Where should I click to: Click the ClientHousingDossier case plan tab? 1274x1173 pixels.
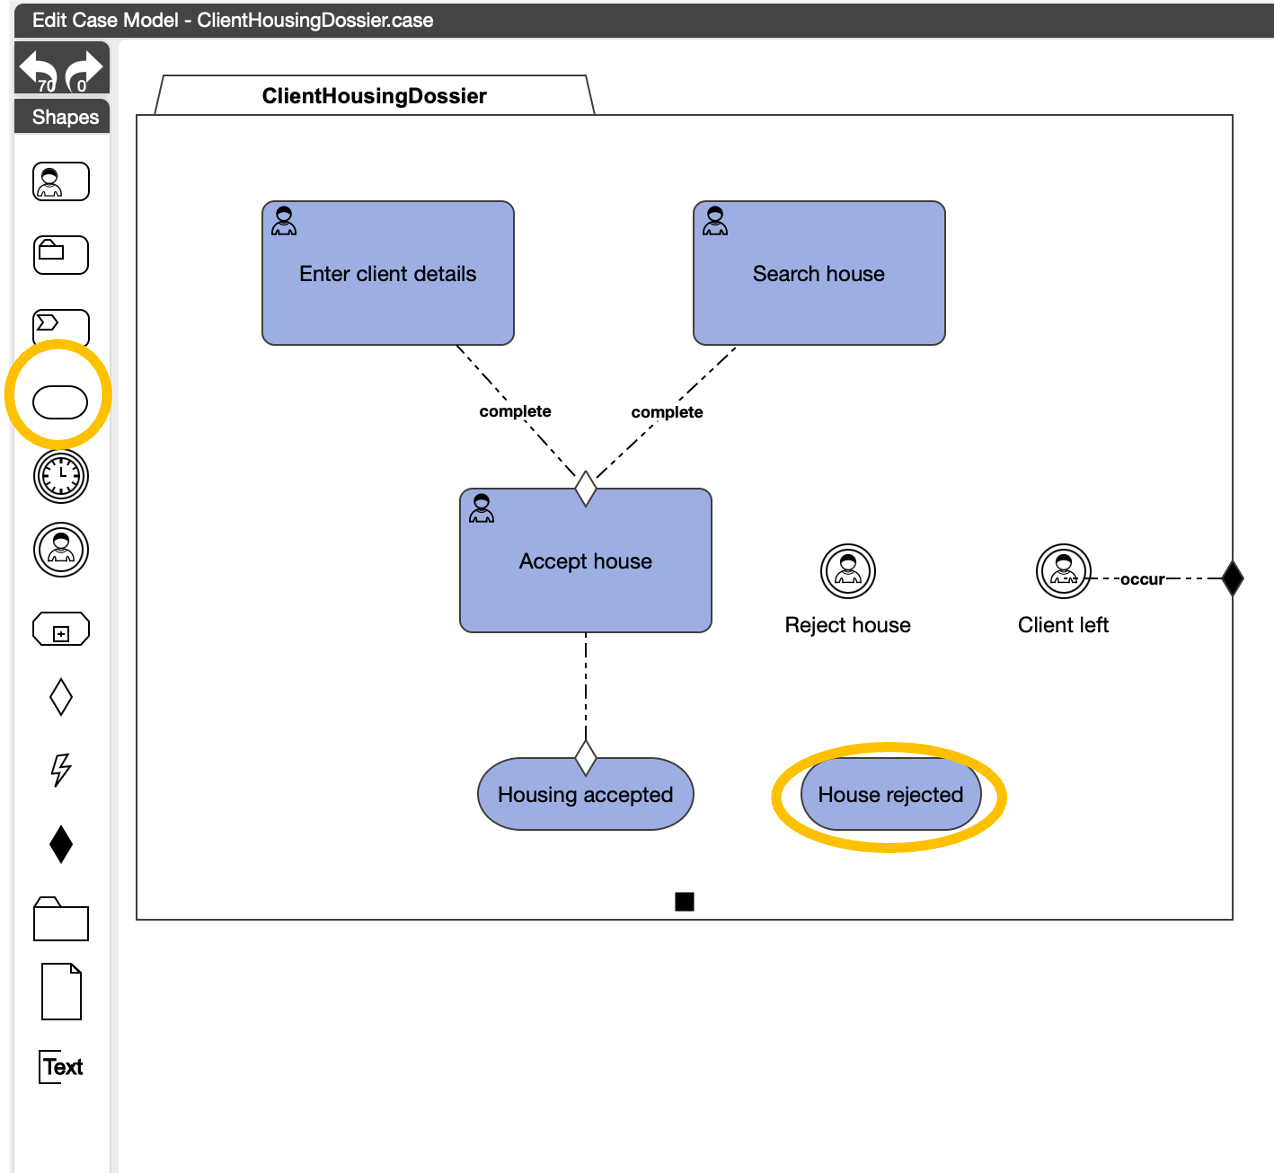click(x=375, y=96)
